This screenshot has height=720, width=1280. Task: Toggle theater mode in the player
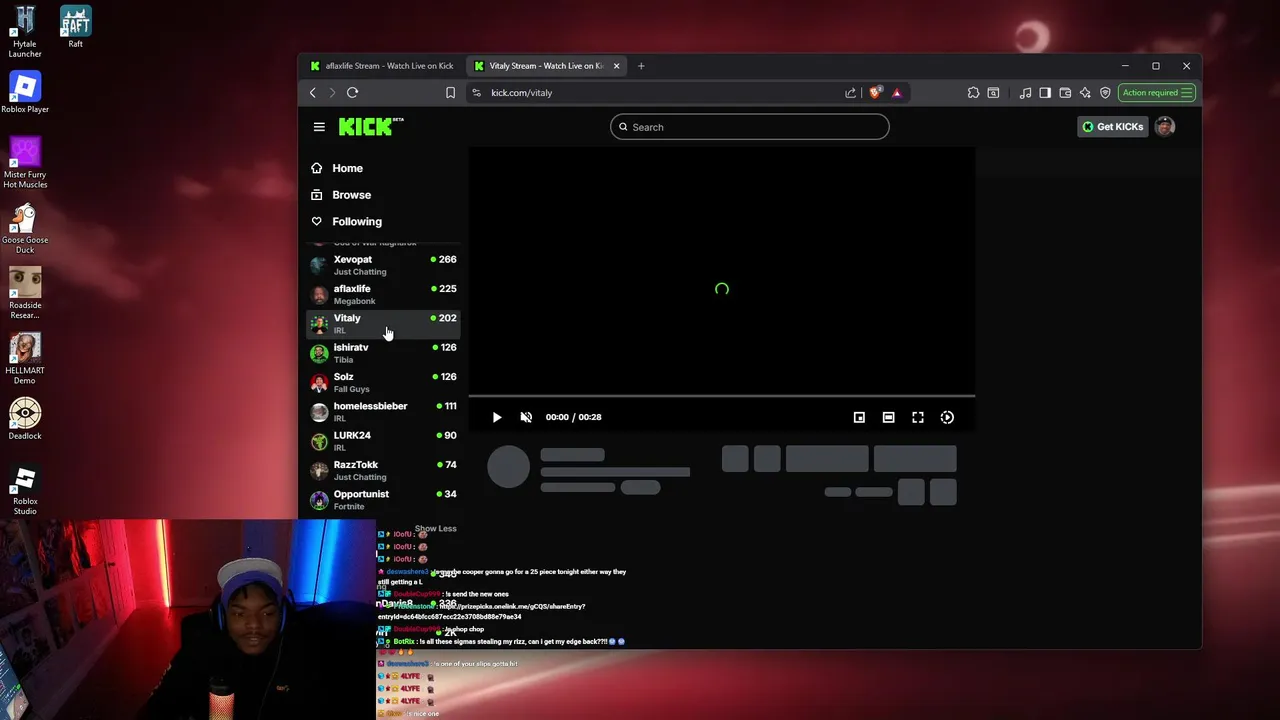888,417
